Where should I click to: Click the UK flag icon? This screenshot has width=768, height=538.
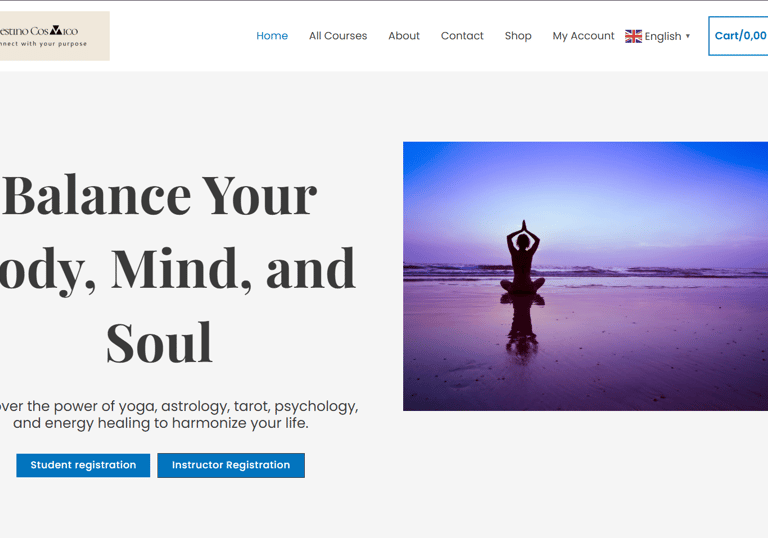coord(633,36)
